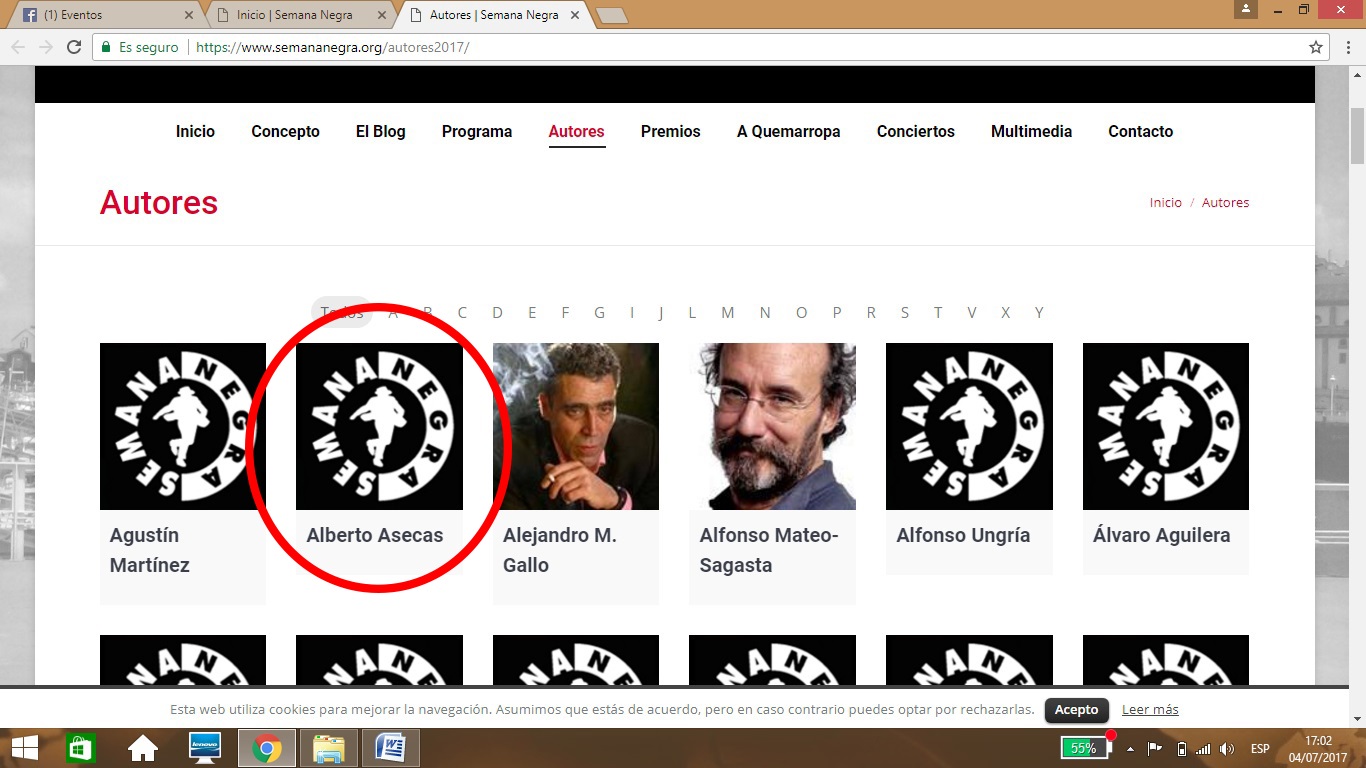
Task: Click the Inicio breadcrumb link
Action: (x=1165, y=202)
